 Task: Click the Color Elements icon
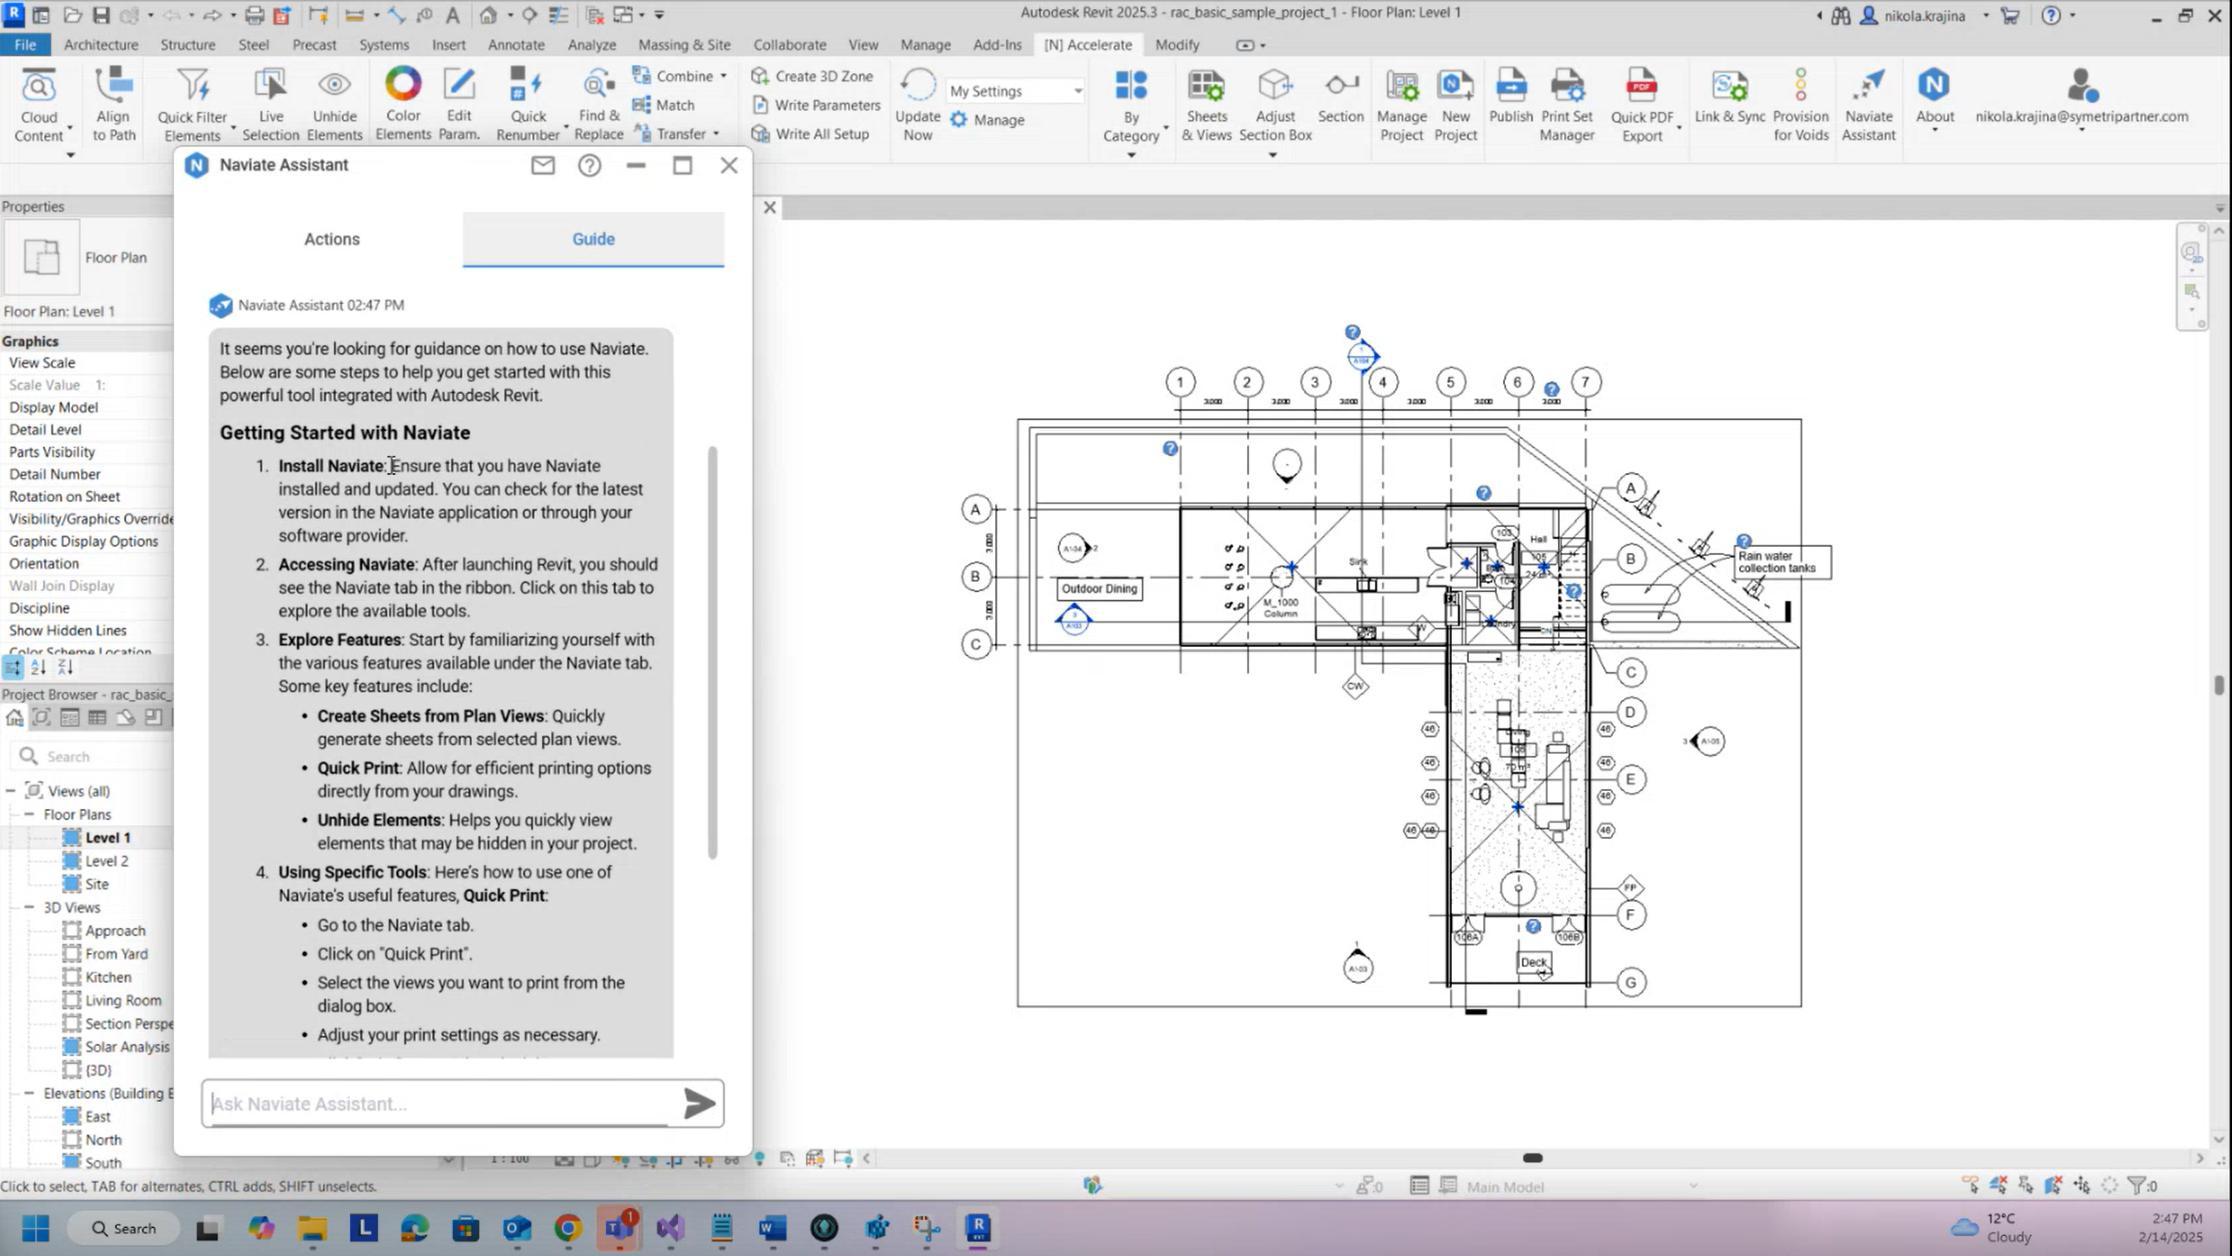(x=402, y=86)
